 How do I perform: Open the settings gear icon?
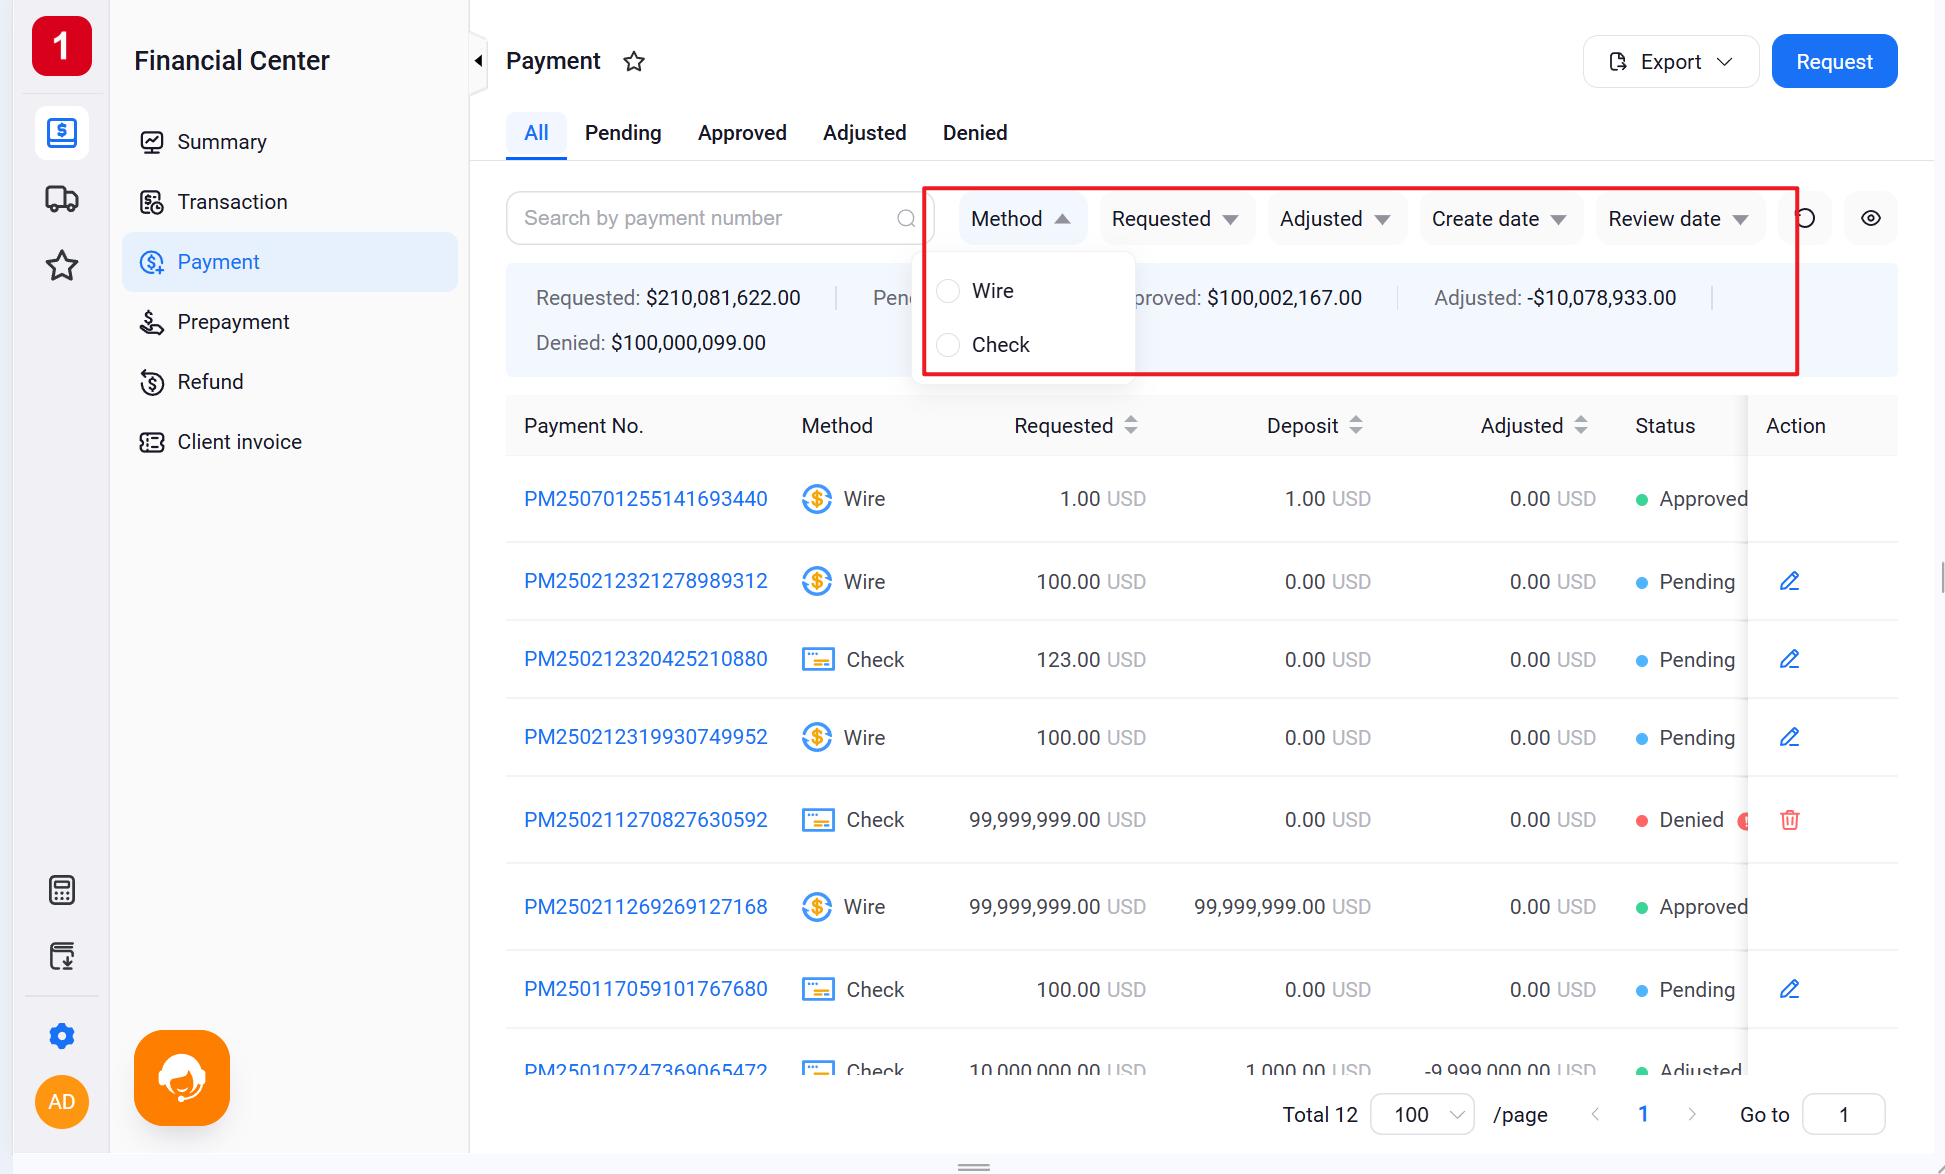tap(62, 1036)
